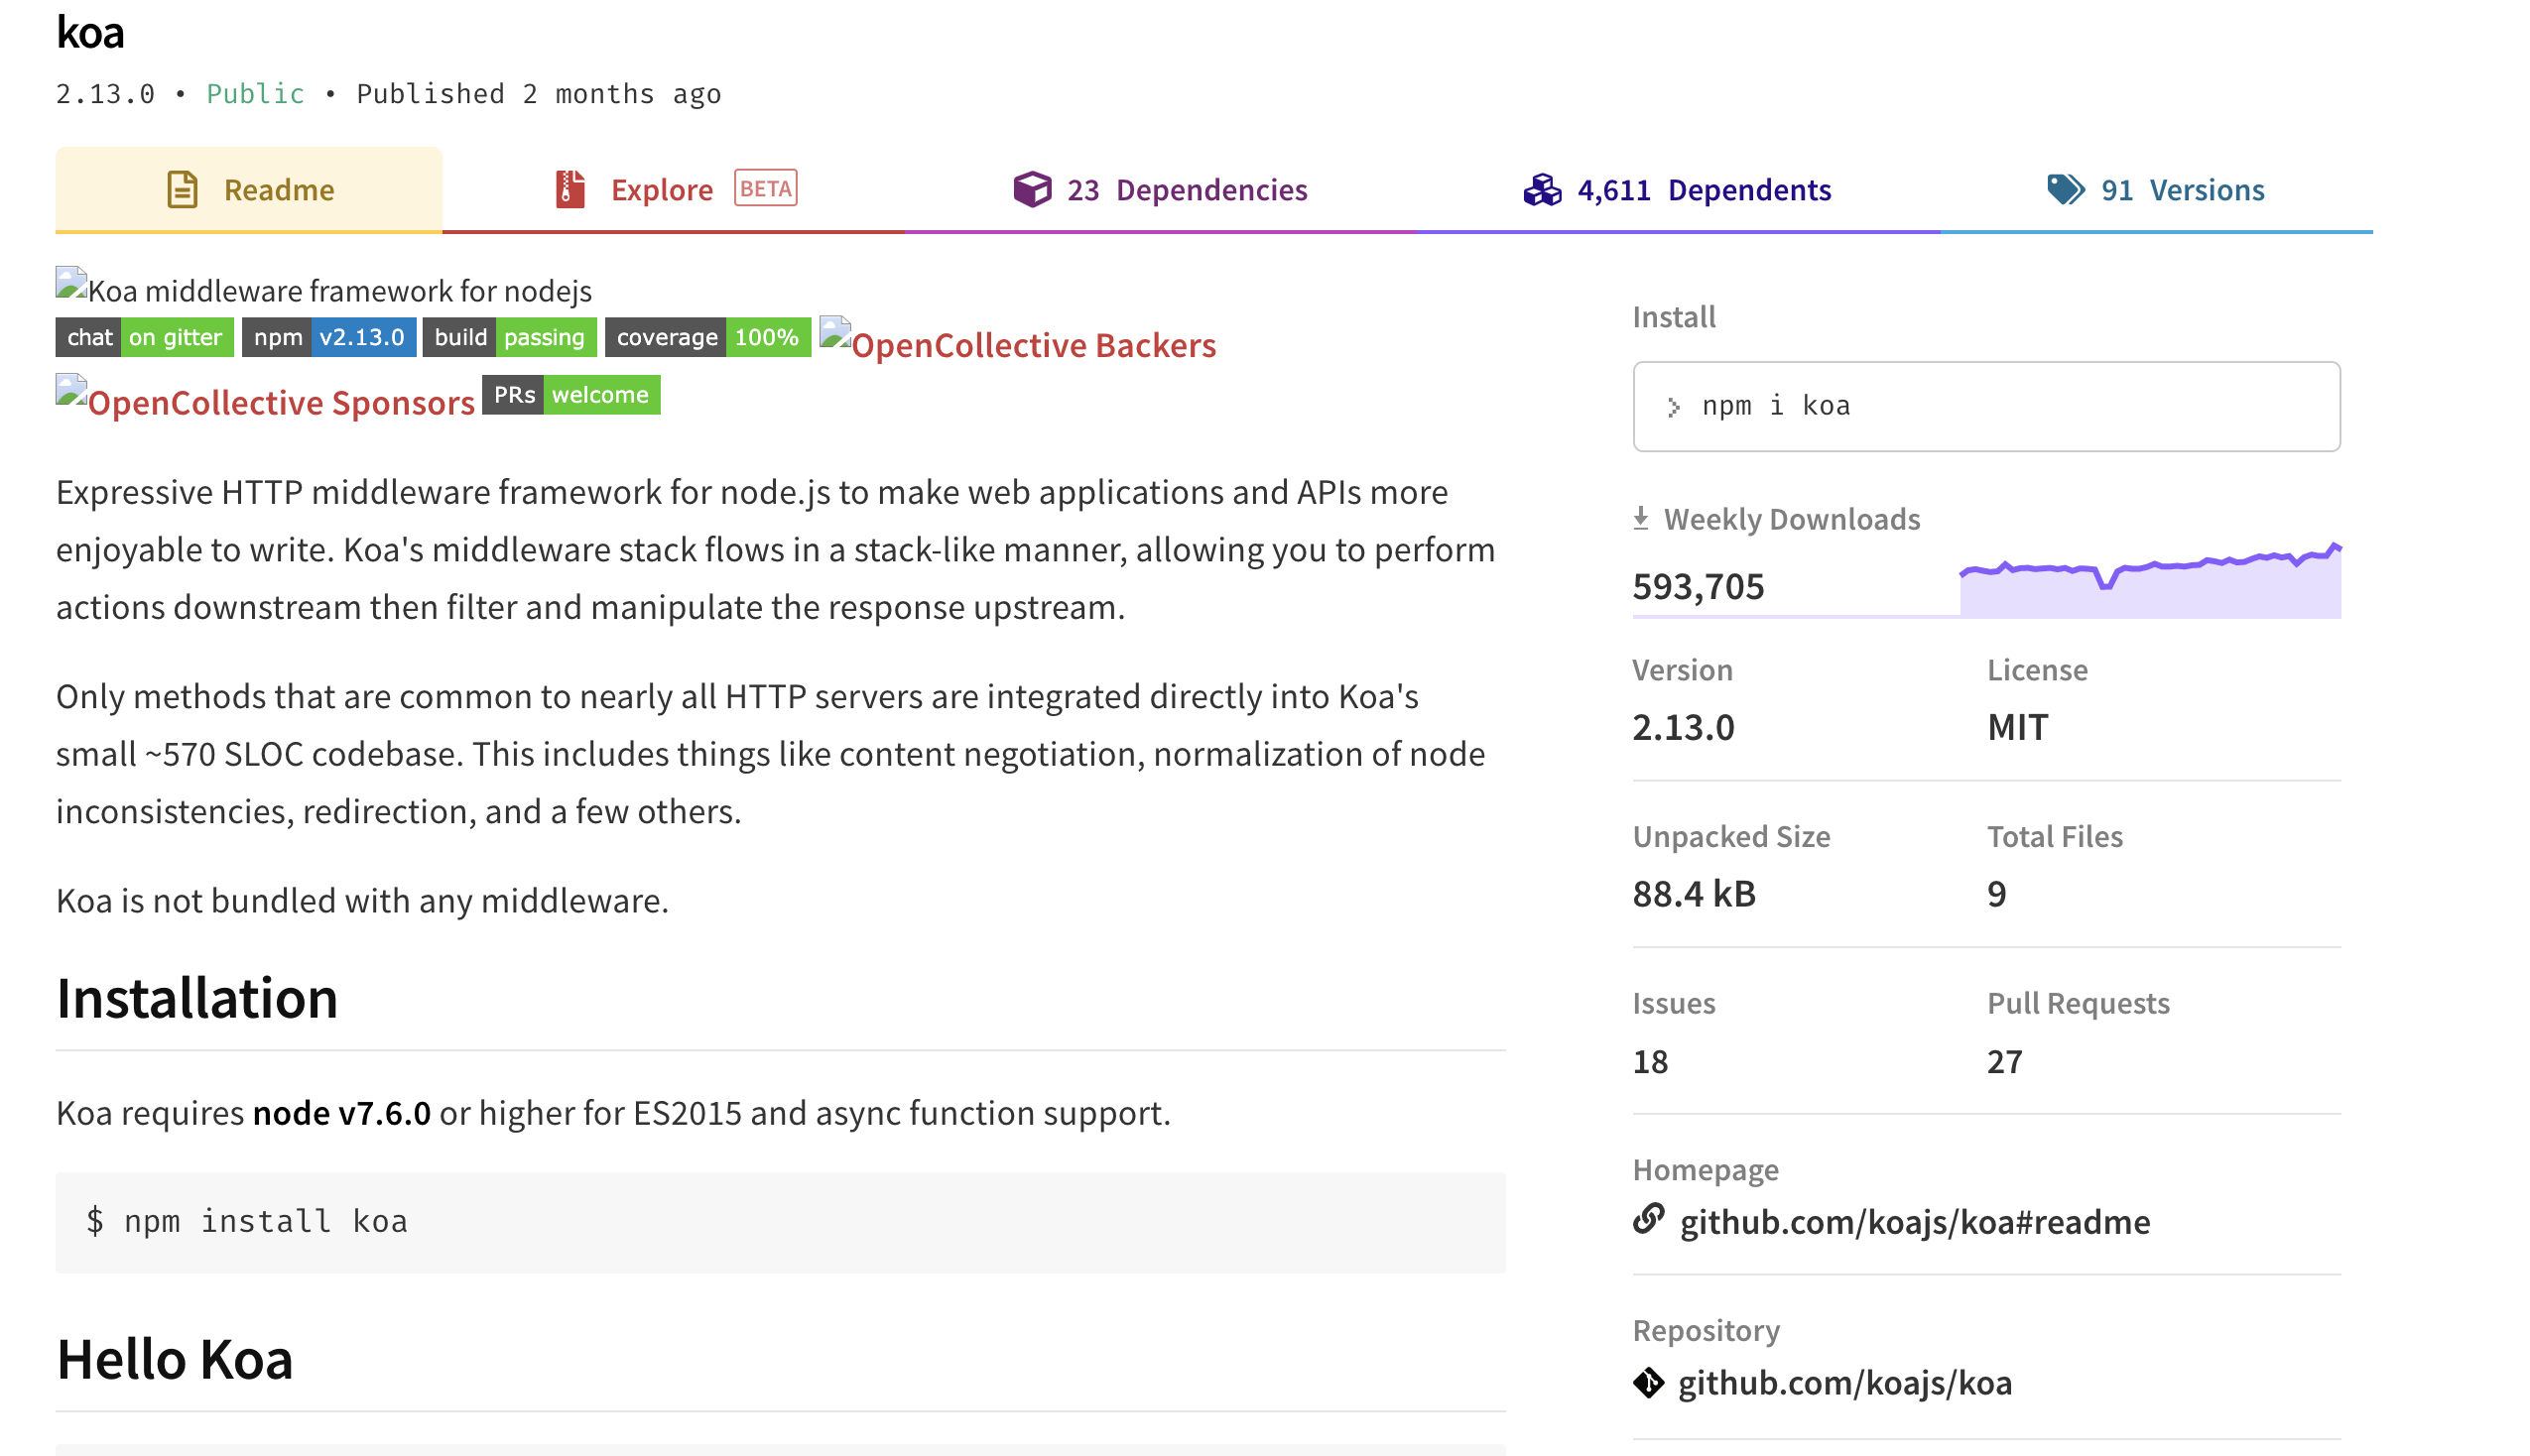Open the OpenCollective Sponsors link
The image size is (2530, 1456).
tap(280, 402)
